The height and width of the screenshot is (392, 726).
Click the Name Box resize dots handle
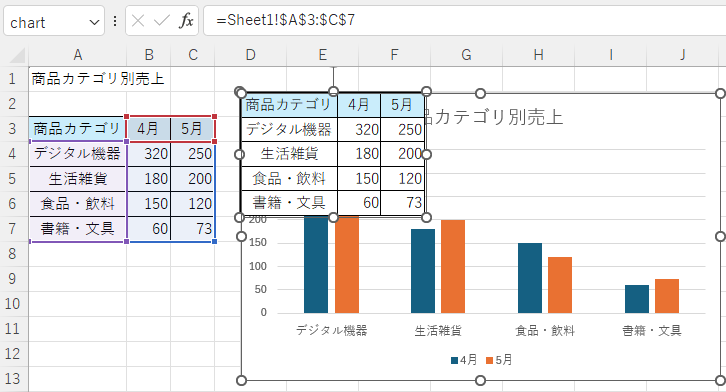point(115,21)
